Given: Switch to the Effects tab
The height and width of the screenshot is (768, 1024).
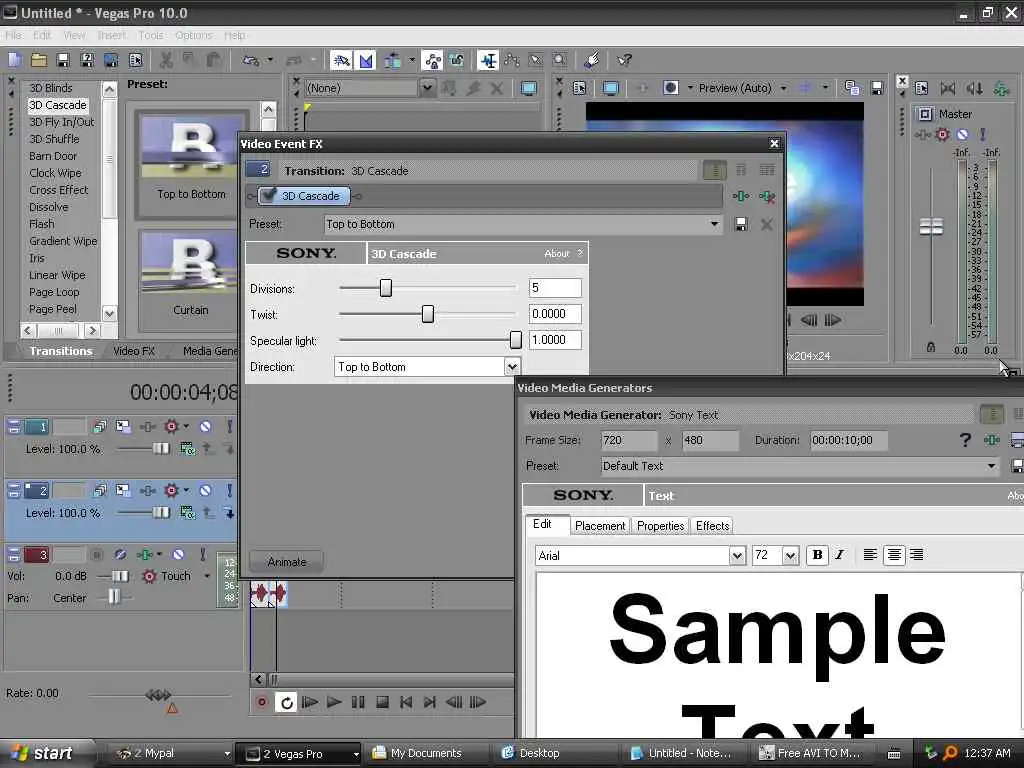Looking at the screenshot, I should [712, 526].
